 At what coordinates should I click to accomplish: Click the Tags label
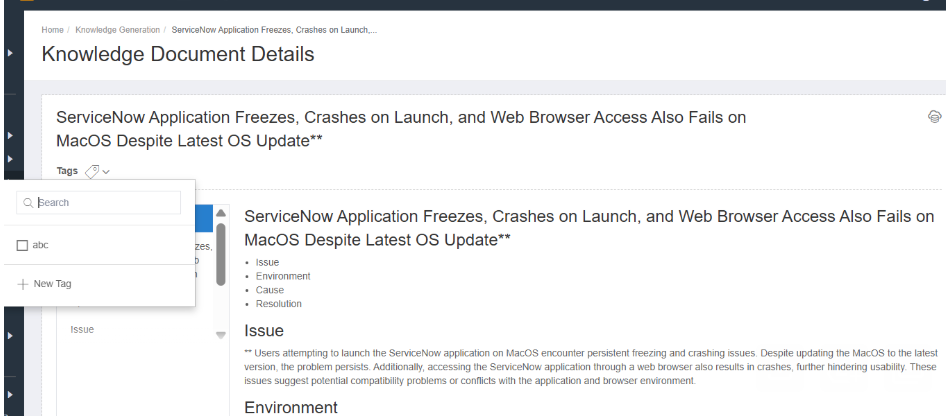click(67, 171)
